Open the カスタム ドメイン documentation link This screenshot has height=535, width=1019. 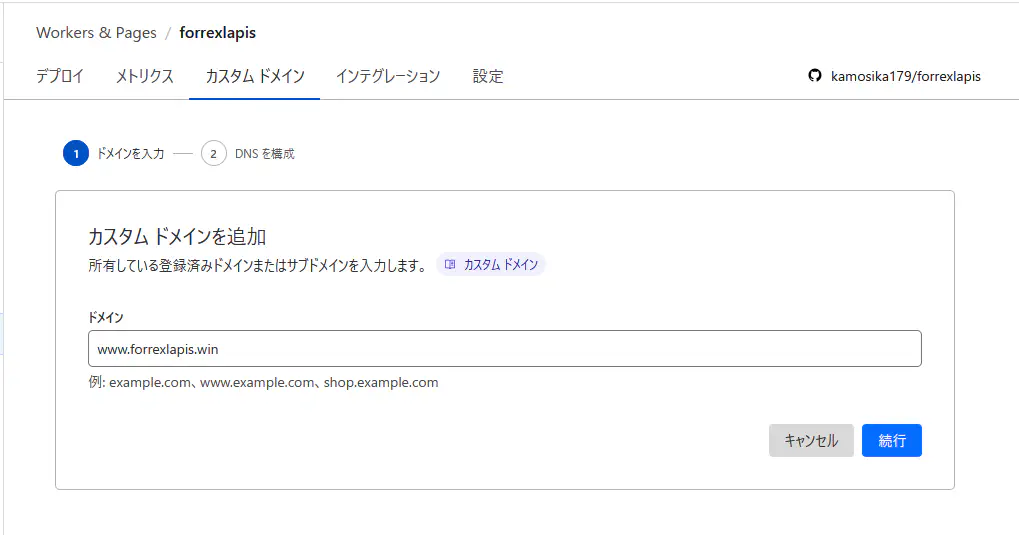(x=500, y=265)
